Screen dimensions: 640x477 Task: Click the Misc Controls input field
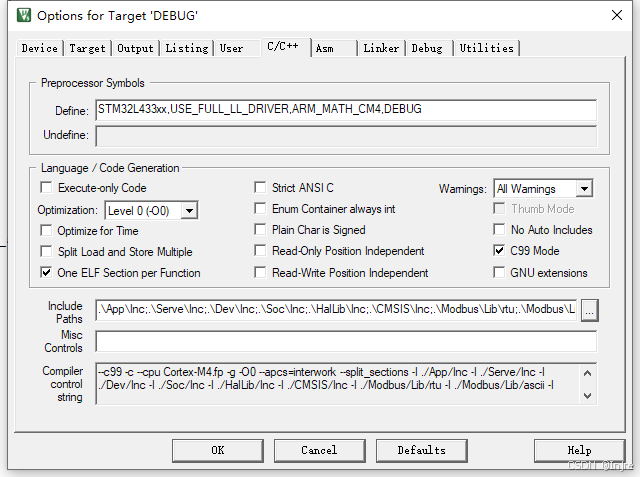tap(346, 341)
